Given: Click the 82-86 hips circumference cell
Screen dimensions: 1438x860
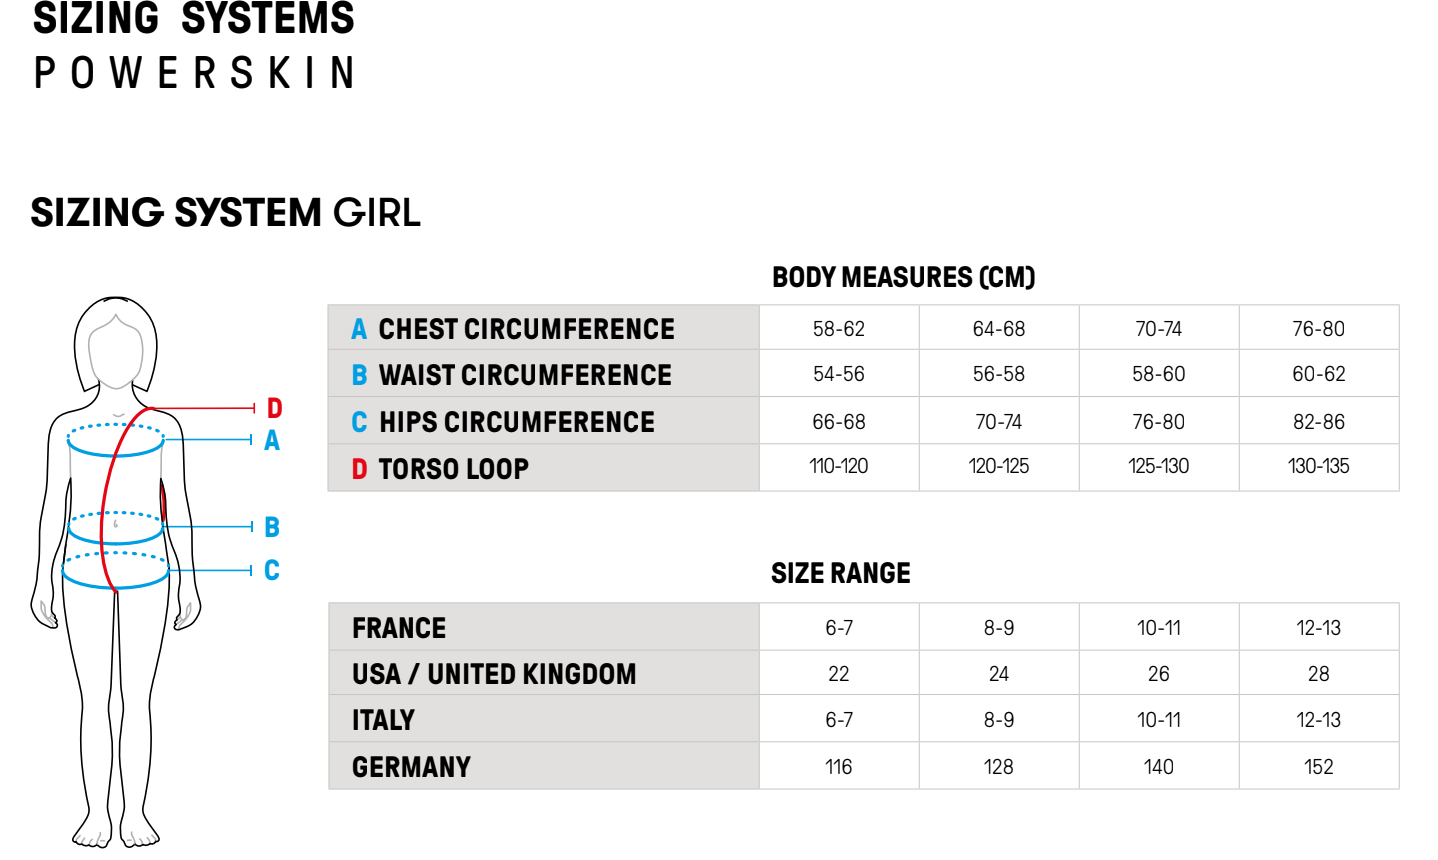Looking at the screenshot, I should pyautogui.click(x=1318, y=422).
